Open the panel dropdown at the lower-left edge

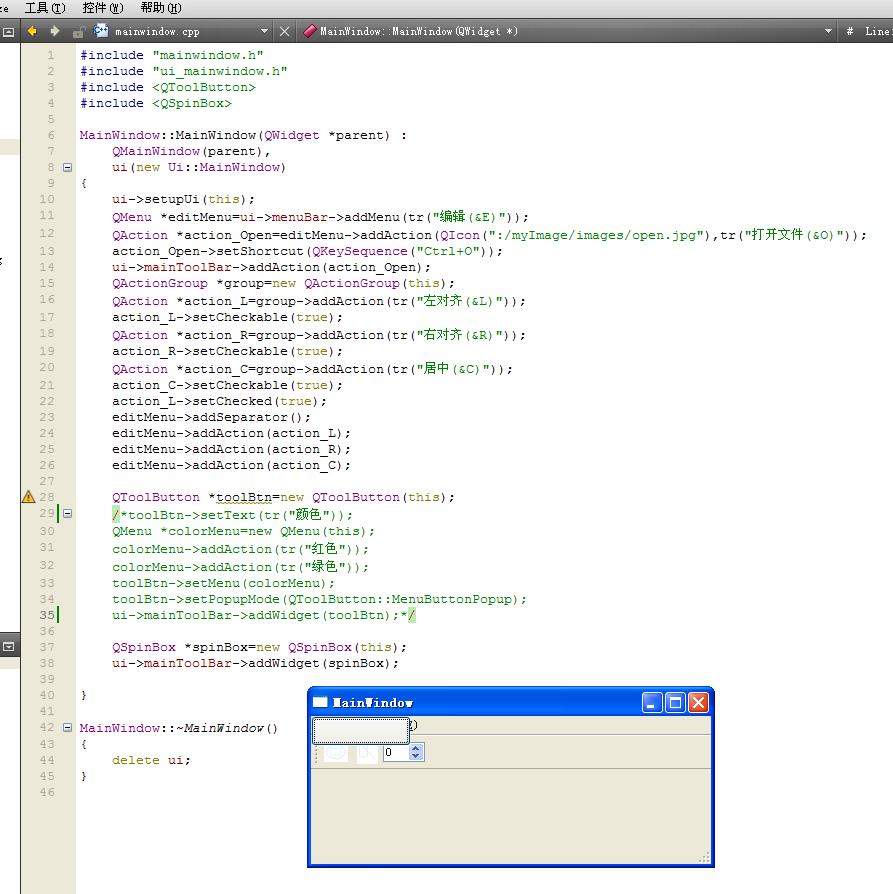9,647
